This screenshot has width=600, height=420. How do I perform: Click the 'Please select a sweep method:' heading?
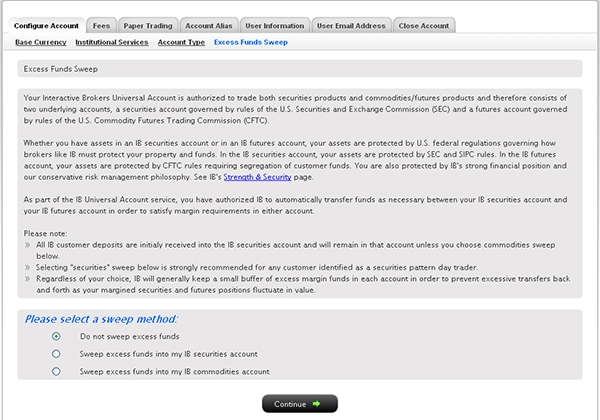pos(101,319)
